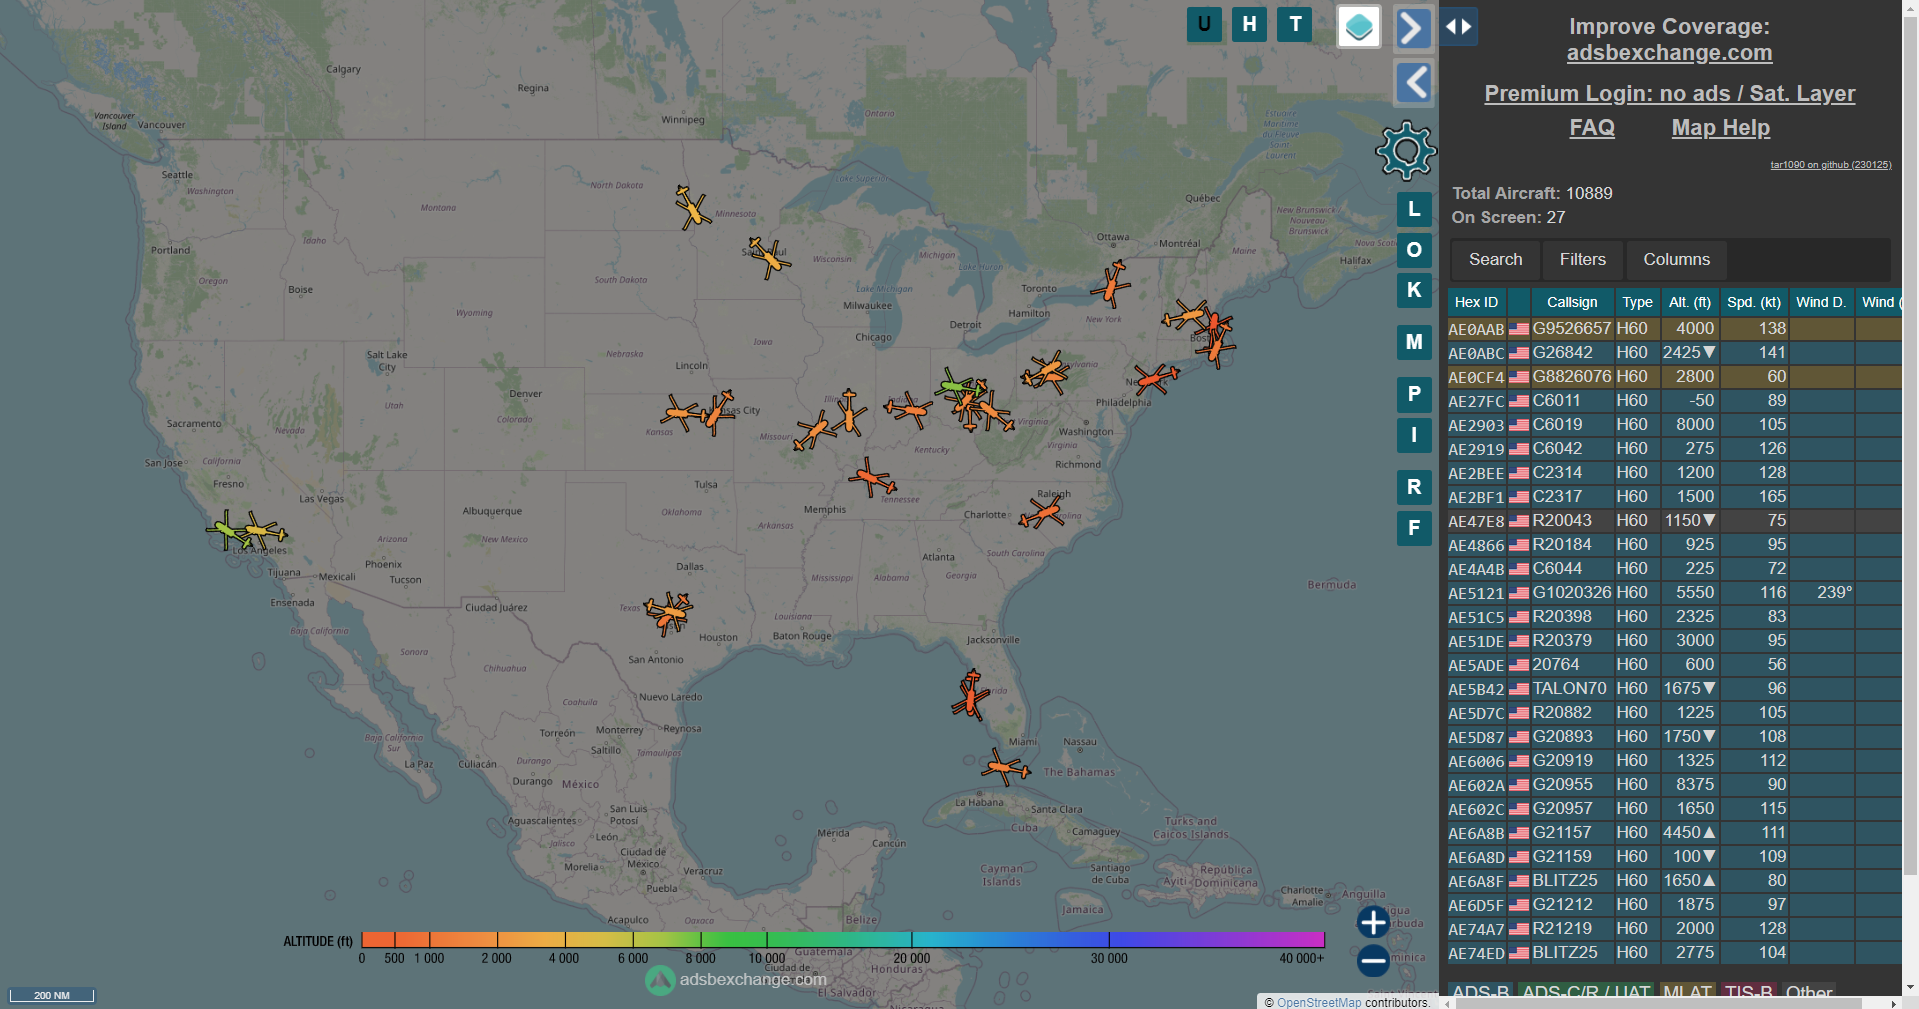
Task: Toggle the O map button
Action: (1414, 250)
